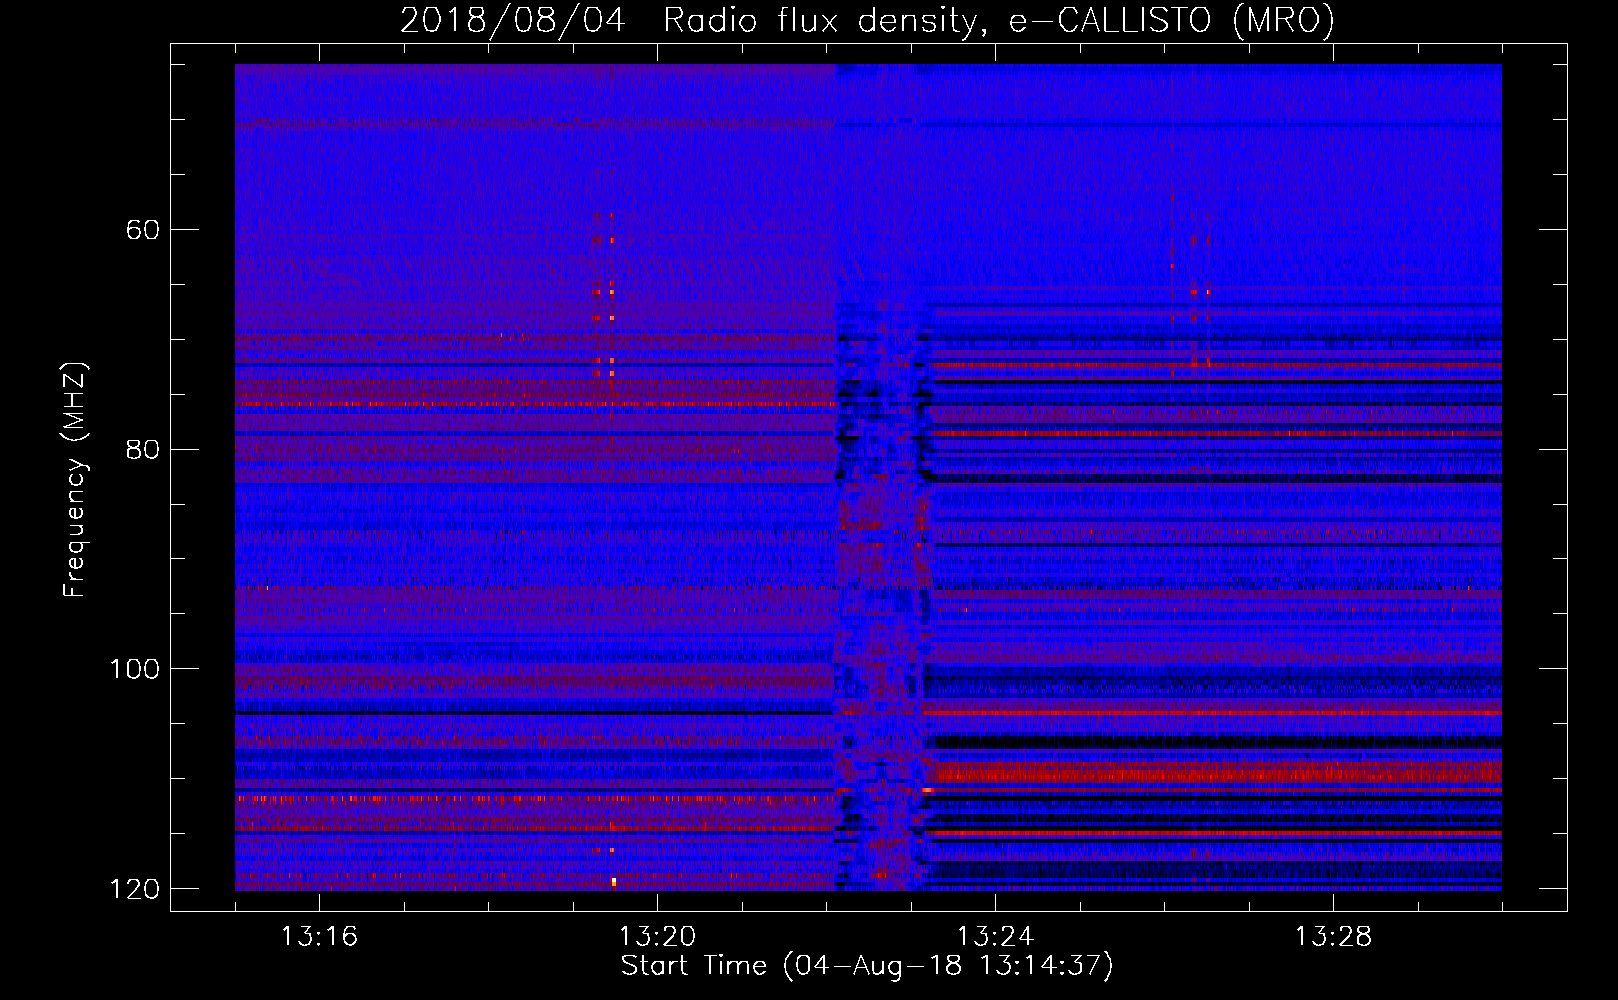This screenshot has height=1000, width=1618.
Task: Click the 13:16 time tick label
Action: tap(319, 937)
